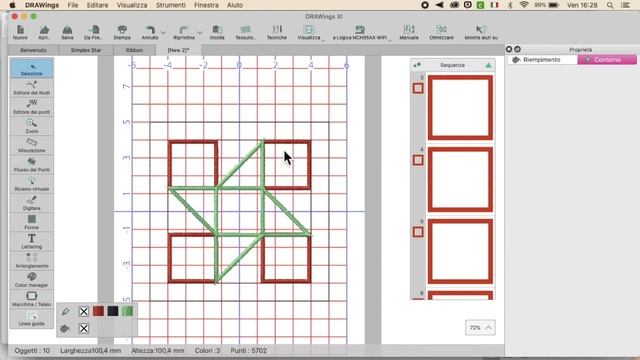Switch to the Benvenuto tab

point(33,50)
